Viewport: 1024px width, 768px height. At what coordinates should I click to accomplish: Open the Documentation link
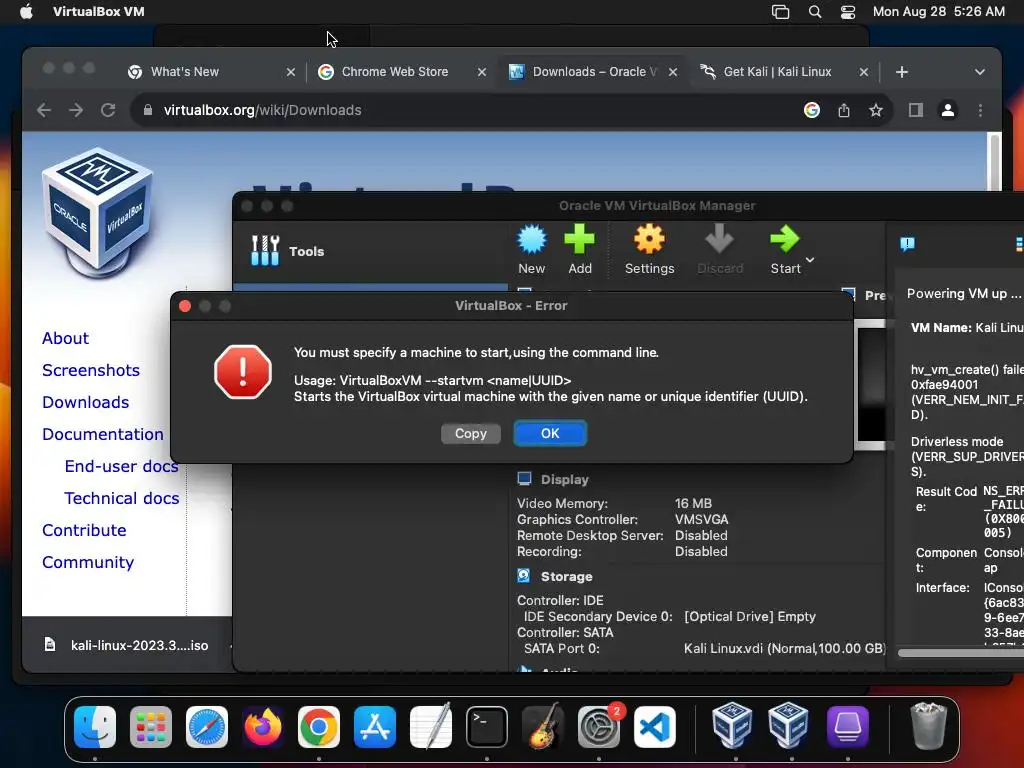pyautogui.click(x=103, y=434)
